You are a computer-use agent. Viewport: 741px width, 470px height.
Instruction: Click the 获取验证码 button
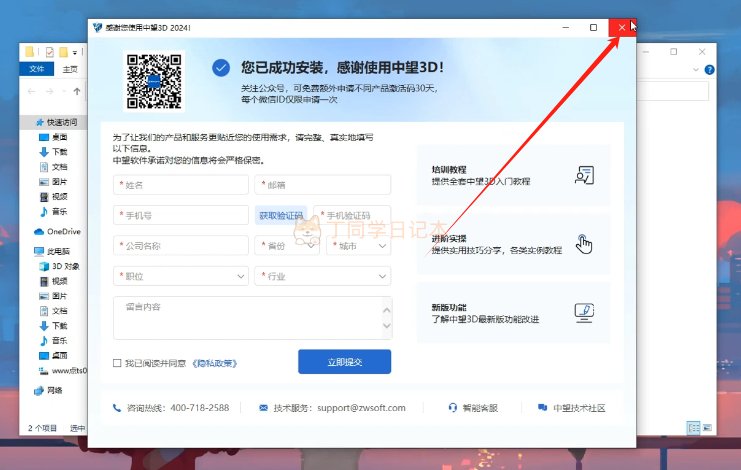click(x=280, y=215)
